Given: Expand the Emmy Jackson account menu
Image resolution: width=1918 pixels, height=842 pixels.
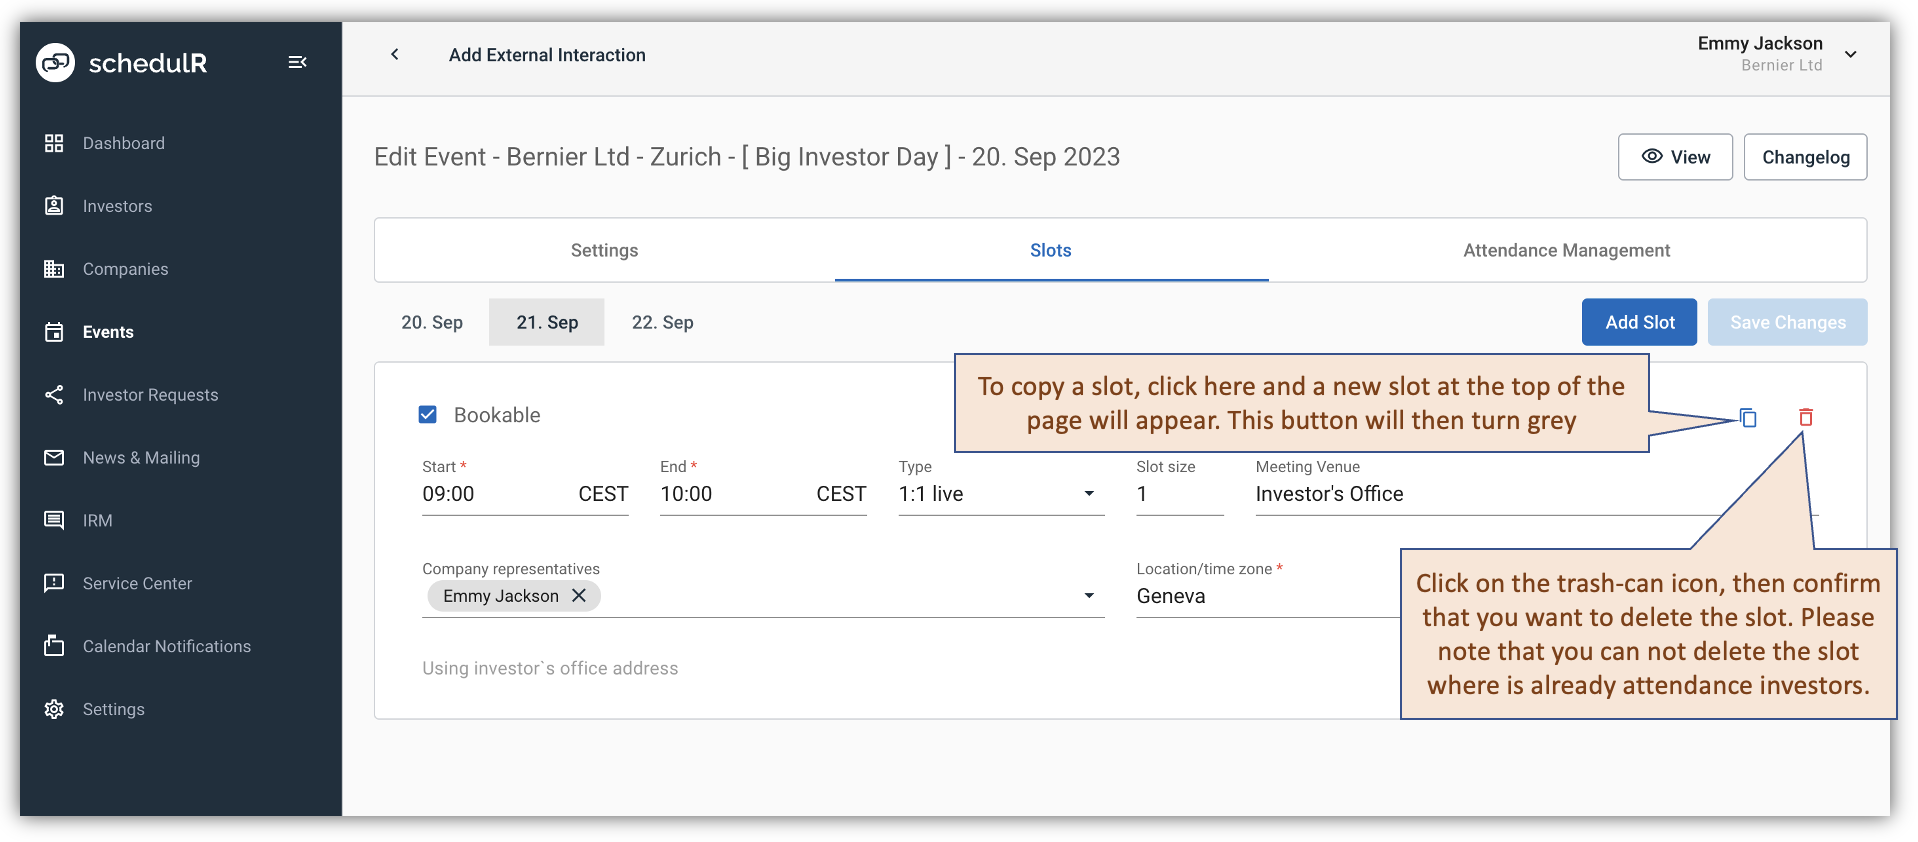Looking at the screenshot, I should (1851, 54).
